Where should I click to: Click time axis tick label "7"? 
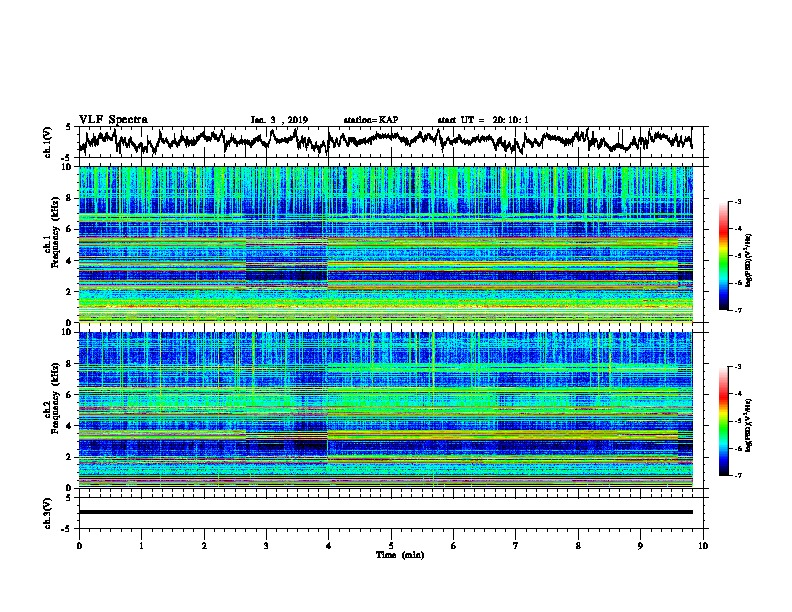tap(516, 546)
